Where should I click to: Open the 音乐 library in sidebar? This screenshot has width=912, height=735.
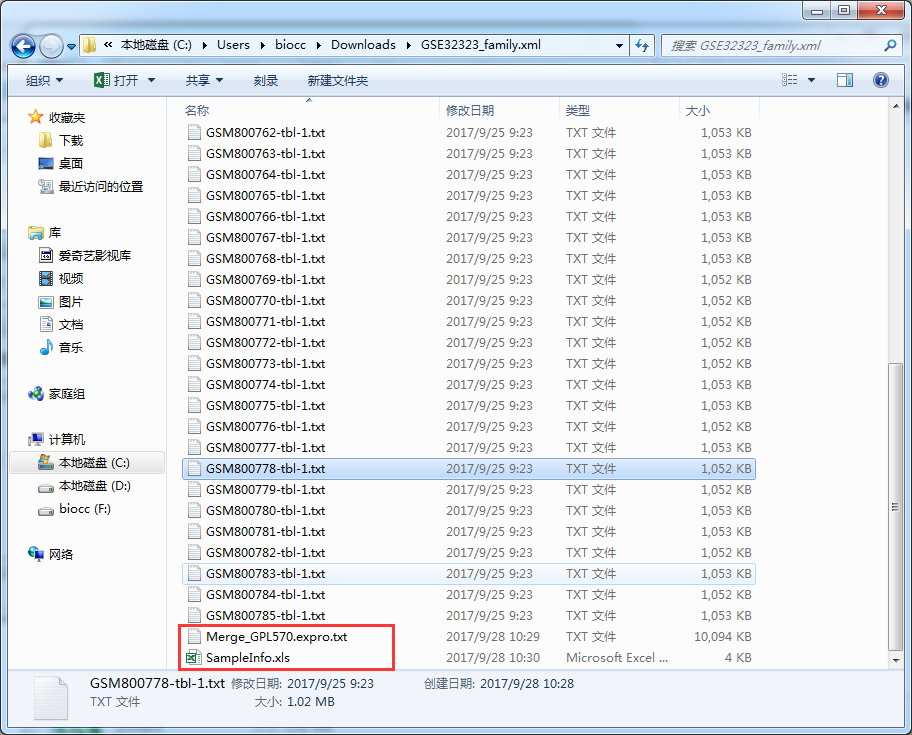(x=46, y=348)
